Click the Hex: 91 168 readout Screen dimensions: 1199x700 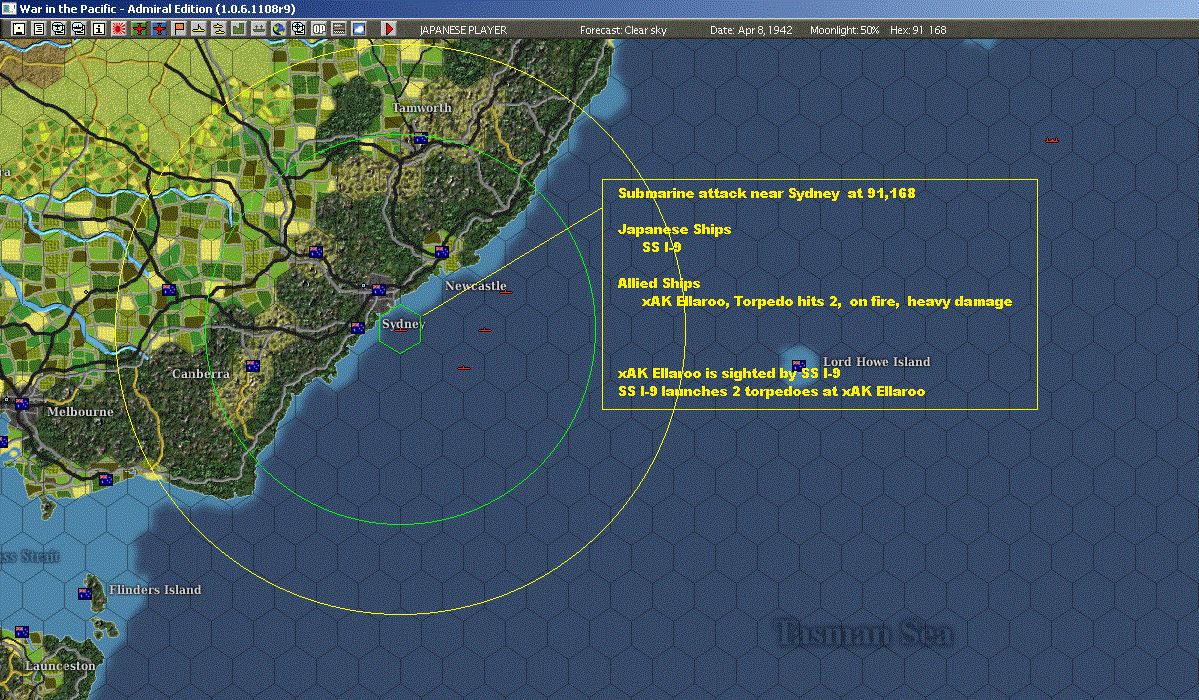[918, 30]
